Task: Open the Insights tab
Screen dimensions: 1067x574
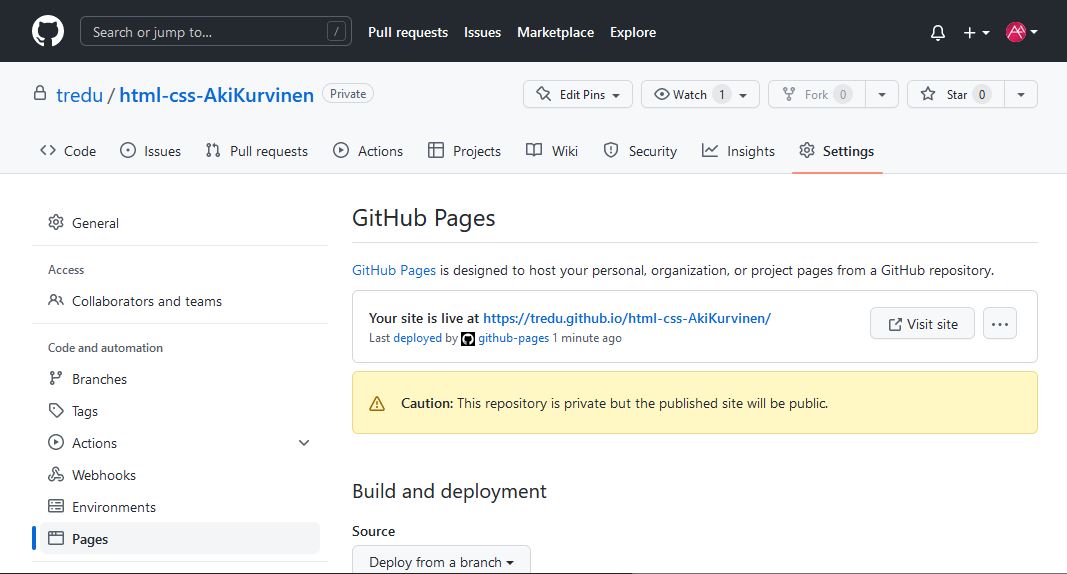Action: tap(738, 151)
